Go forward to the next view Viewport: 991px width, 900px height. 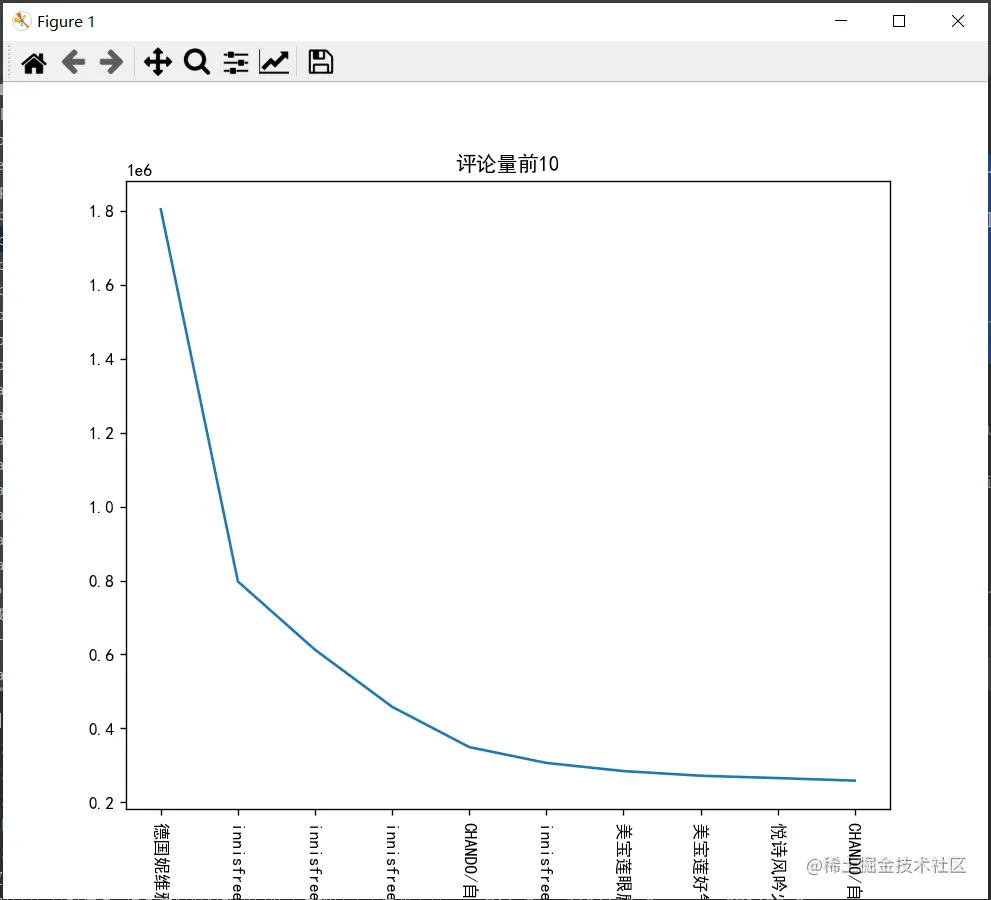pos(111,63)
